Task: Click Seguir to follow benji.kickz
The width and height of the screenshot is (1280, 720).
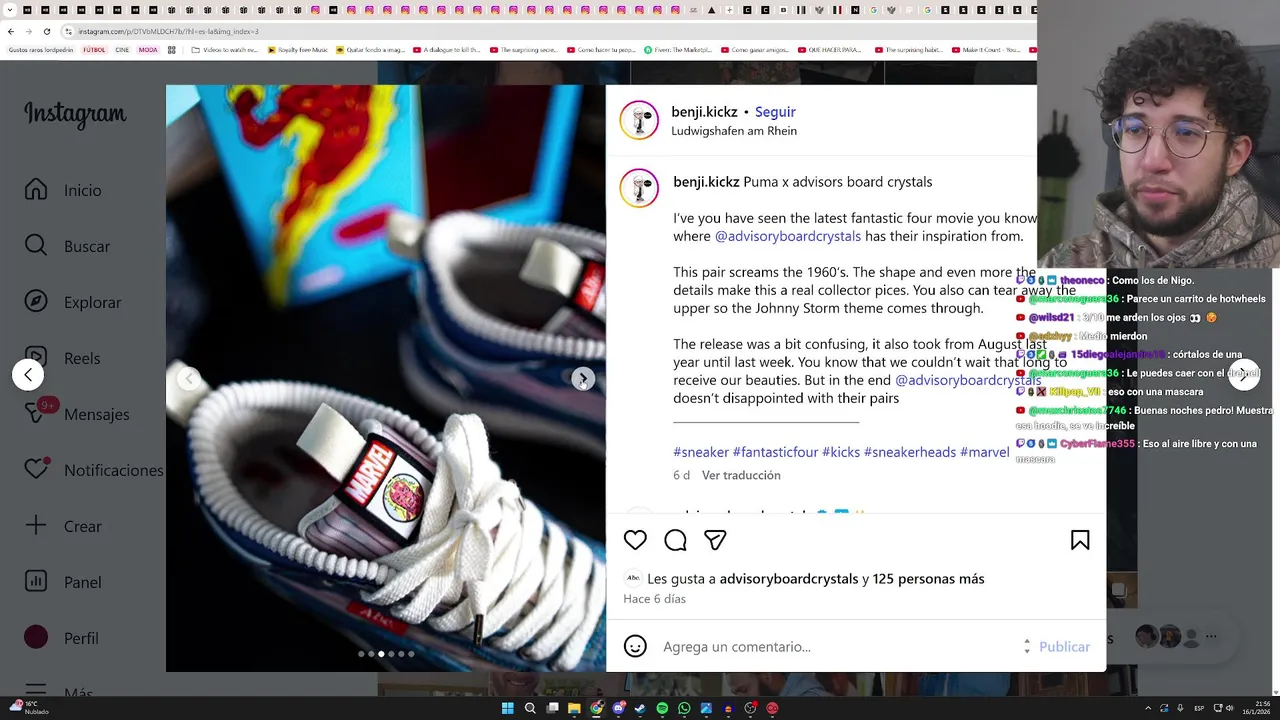Action: [775, 112]
